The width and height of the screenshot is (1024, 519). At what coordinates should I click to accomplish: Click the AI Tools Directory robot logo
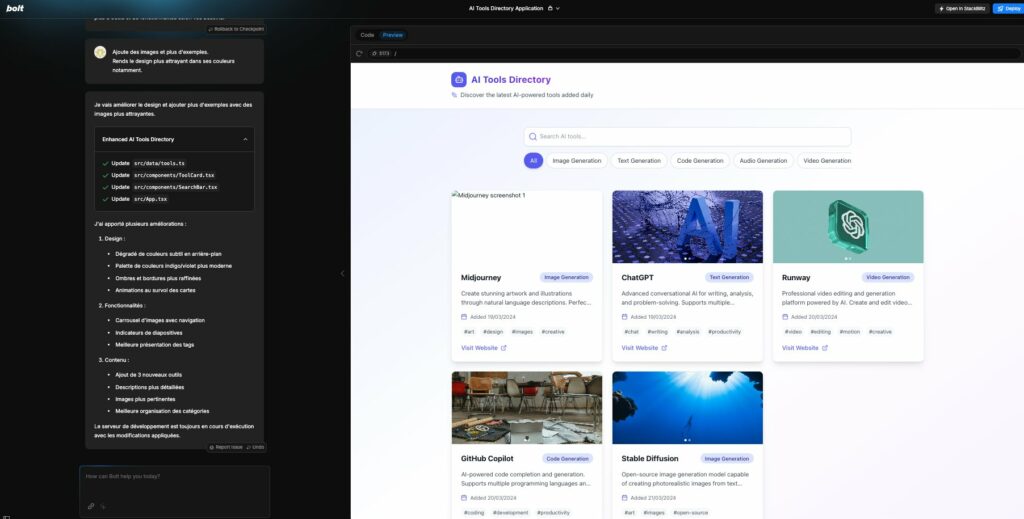tap(459, 80)
